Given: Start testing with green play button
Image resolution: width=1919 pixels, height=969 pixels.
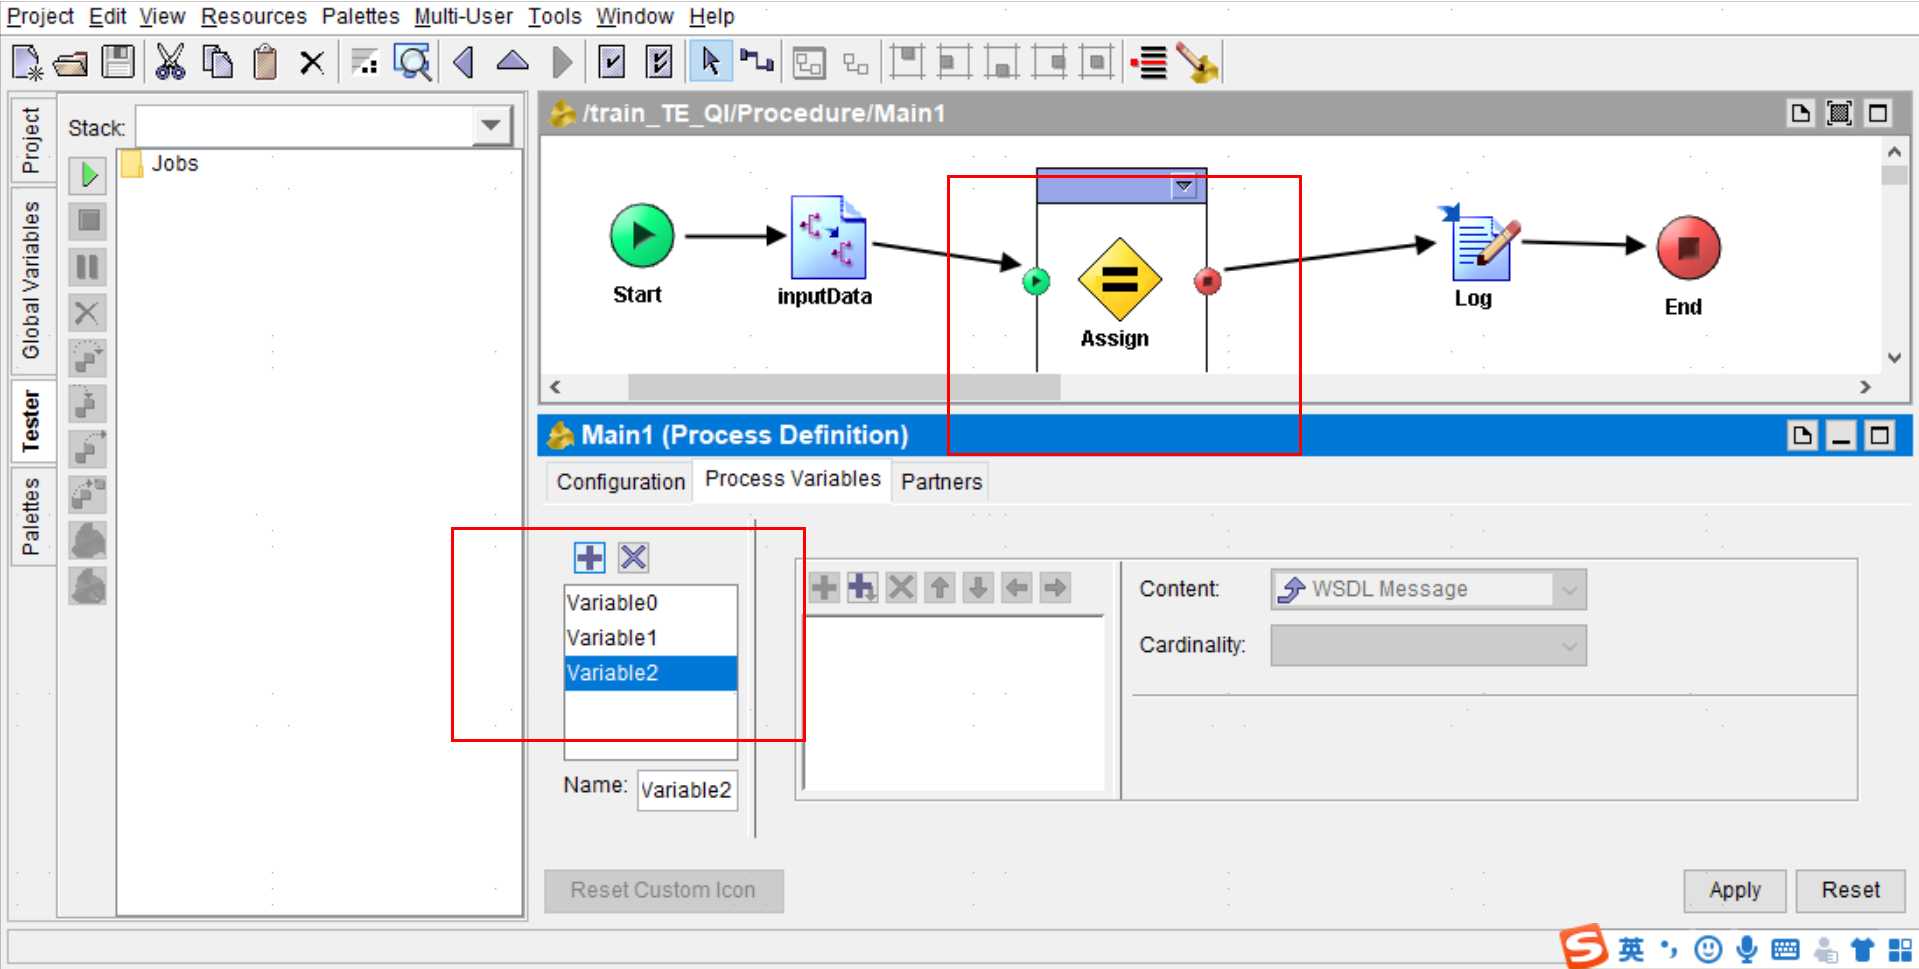Looking at the screenshot, I should coord(88,175).
